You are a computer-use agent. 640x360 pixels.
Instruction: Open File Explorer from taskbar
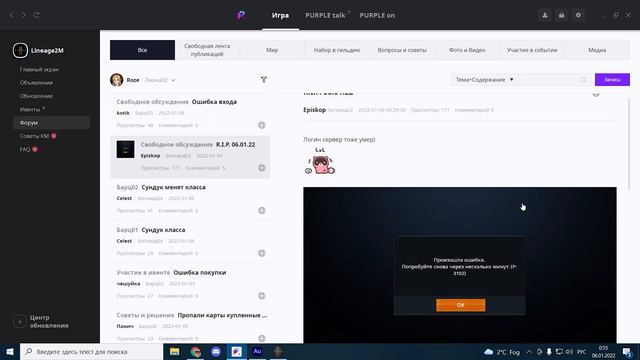coord(175,351)
